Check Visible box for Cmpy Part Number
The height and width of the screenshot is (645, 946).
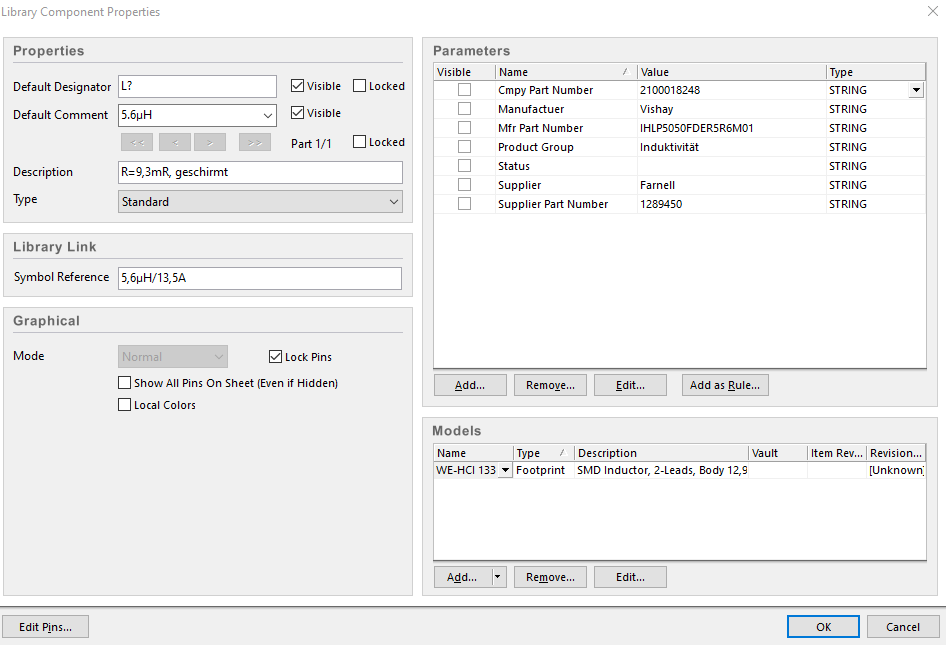point(464,89)
